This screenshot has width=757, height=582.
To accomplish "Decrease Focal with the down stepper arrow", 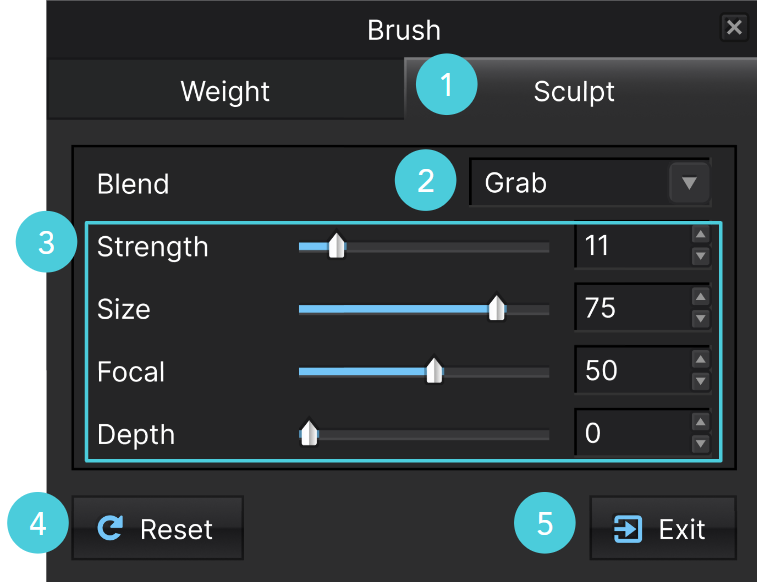I will point(701,381).
